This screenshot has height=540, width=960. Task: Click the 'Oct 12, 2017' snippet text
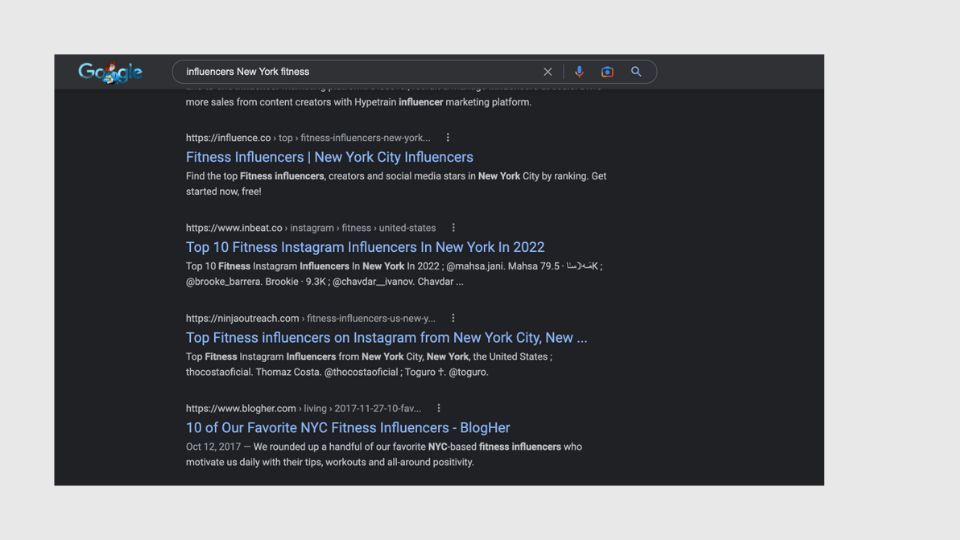(x=213, y=447)
